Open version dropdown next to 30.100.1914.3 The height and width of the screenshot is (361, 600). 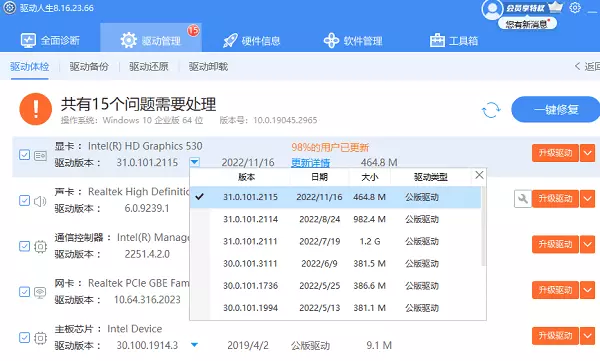coord(194,345)
